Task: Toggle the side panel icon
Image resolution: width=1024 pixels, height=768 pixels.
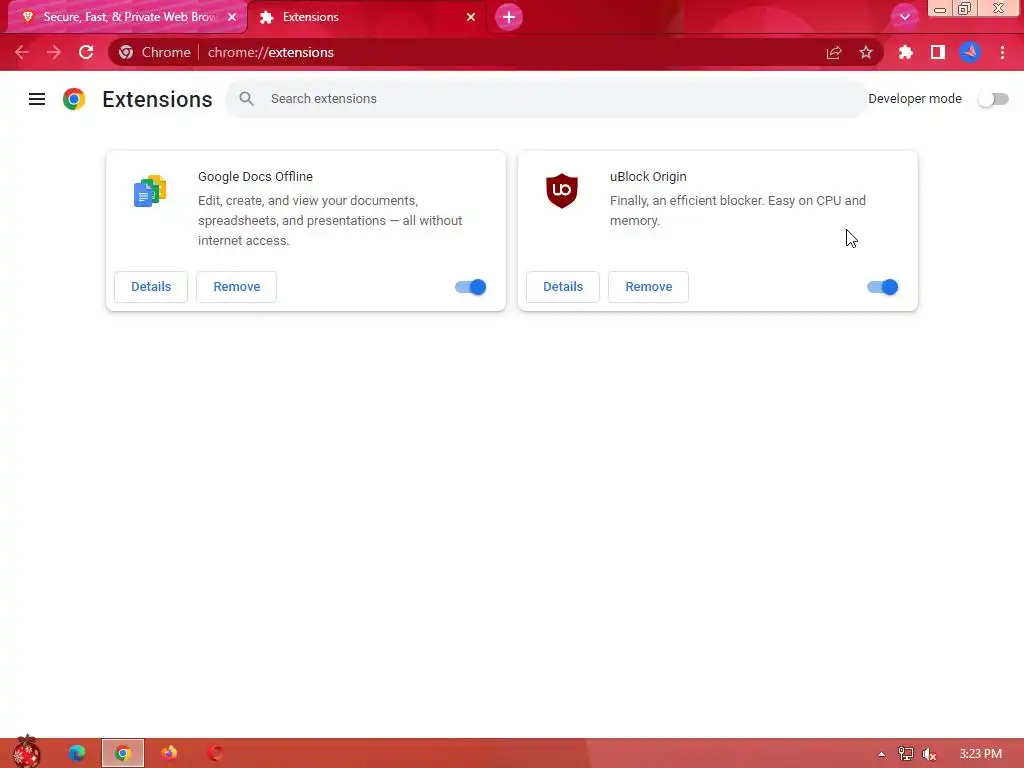Action: 938,52
